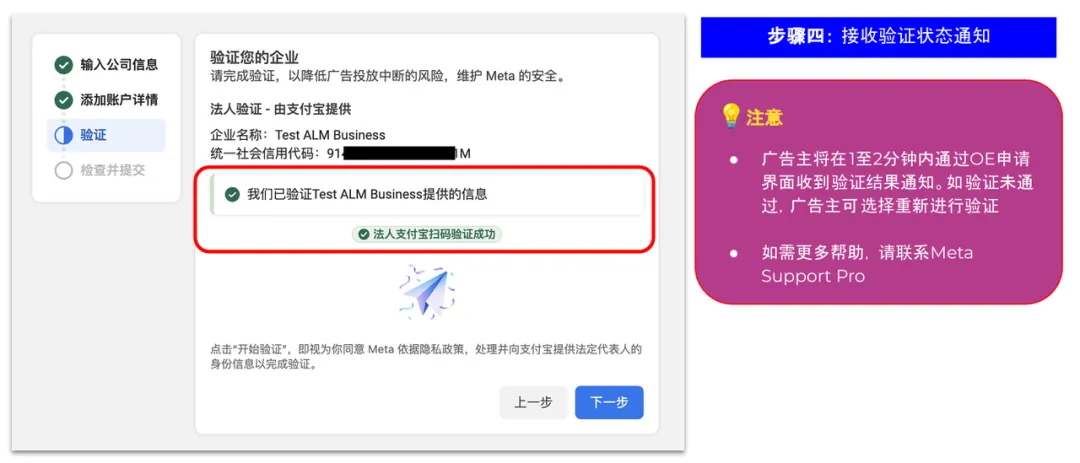Click the 验证您的企业 heading
The height and width of the screenshot is (463, 1080).
click(254, 57)
